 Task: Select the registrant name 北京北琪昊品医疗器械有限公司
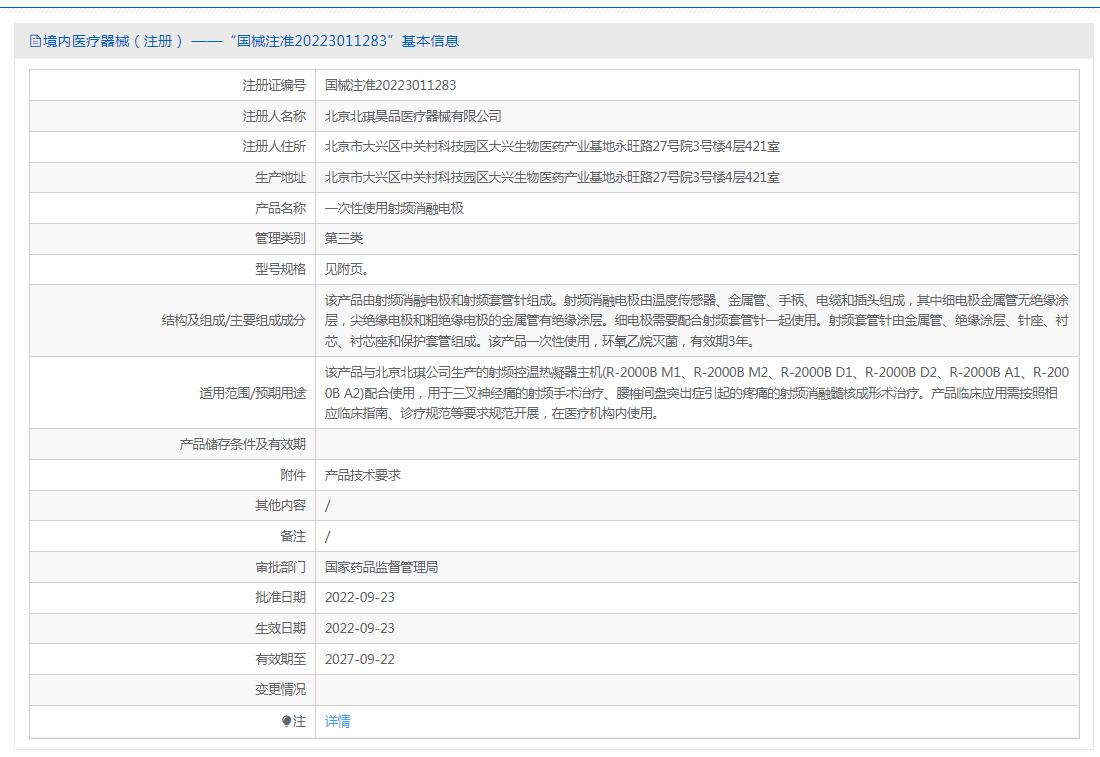(413, 117)
